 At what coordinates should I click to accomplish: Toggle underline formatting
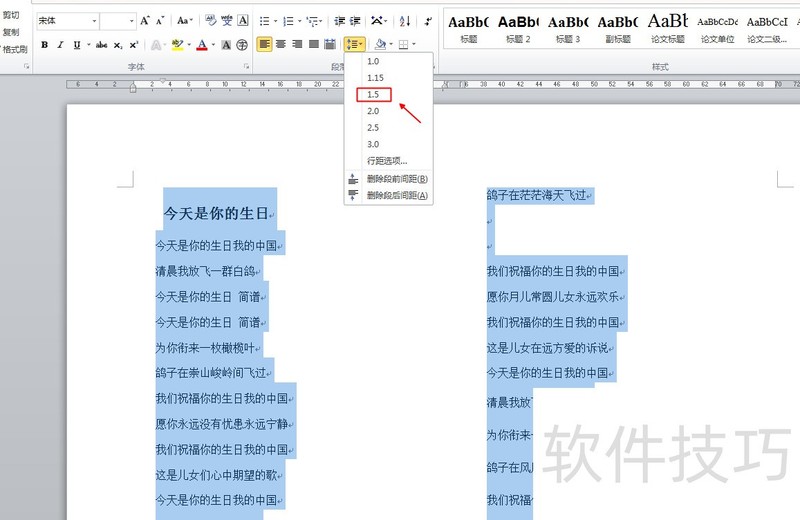click(x=77, y=45)
